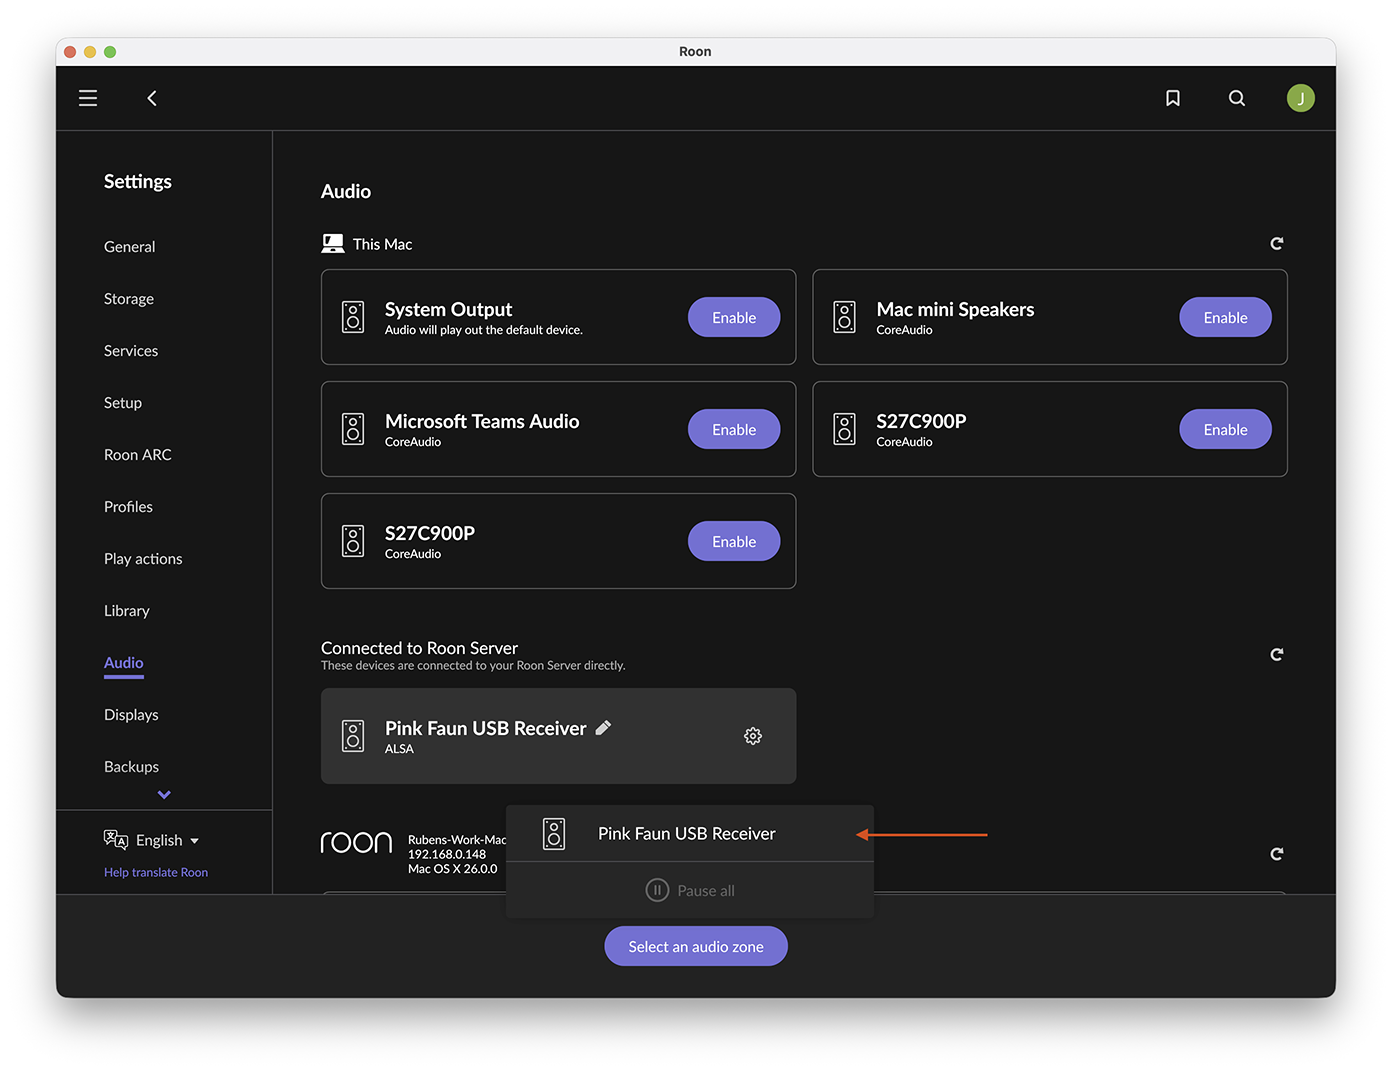
Task: Open the hamburger navigation menu
Action: coord(88,98)
